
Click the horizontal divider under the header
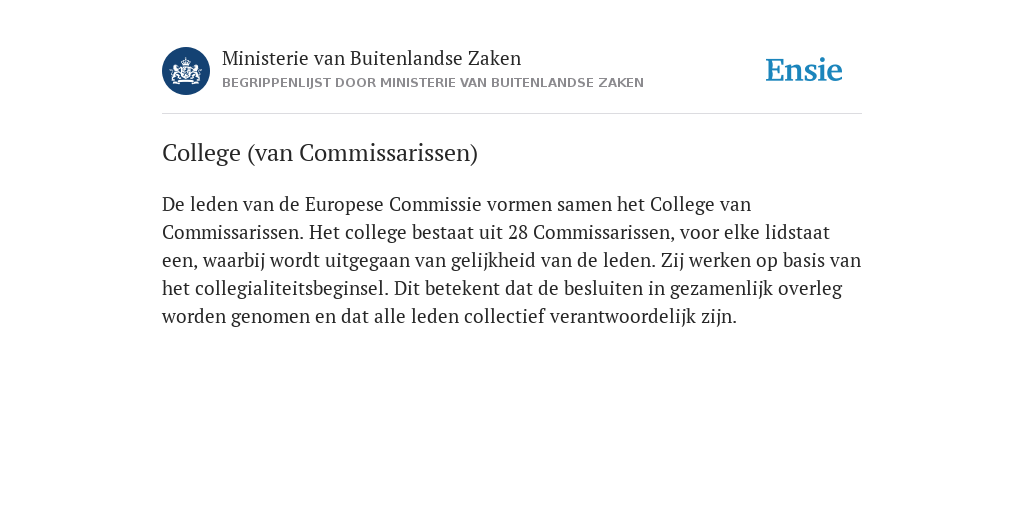[512, 114]
